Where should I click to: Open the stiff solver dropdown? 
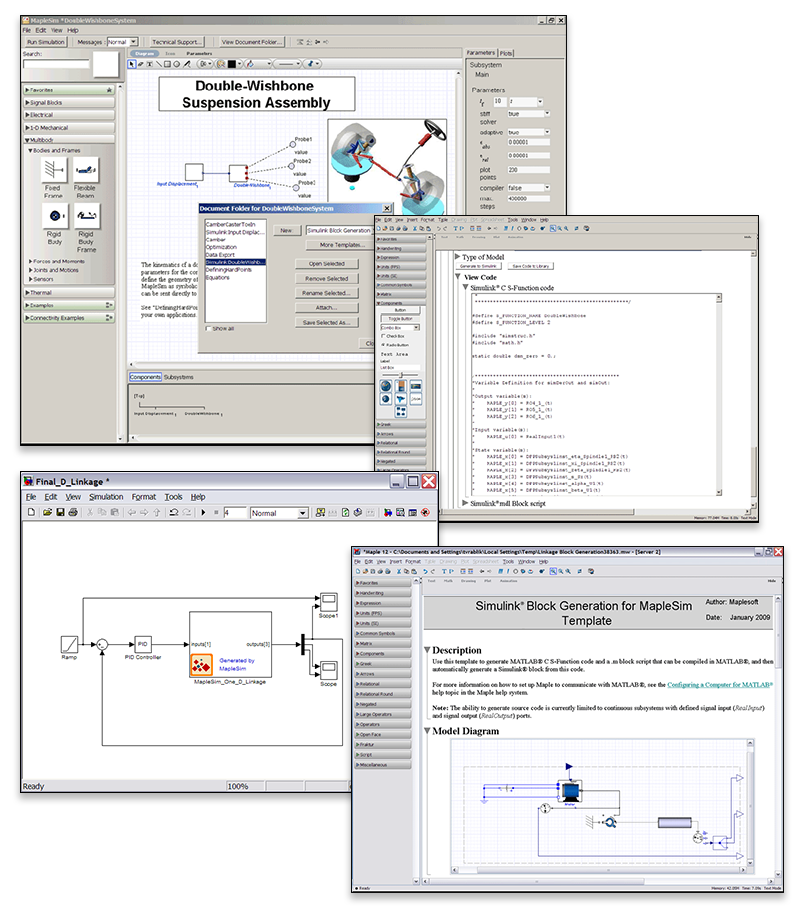[528, 114]
